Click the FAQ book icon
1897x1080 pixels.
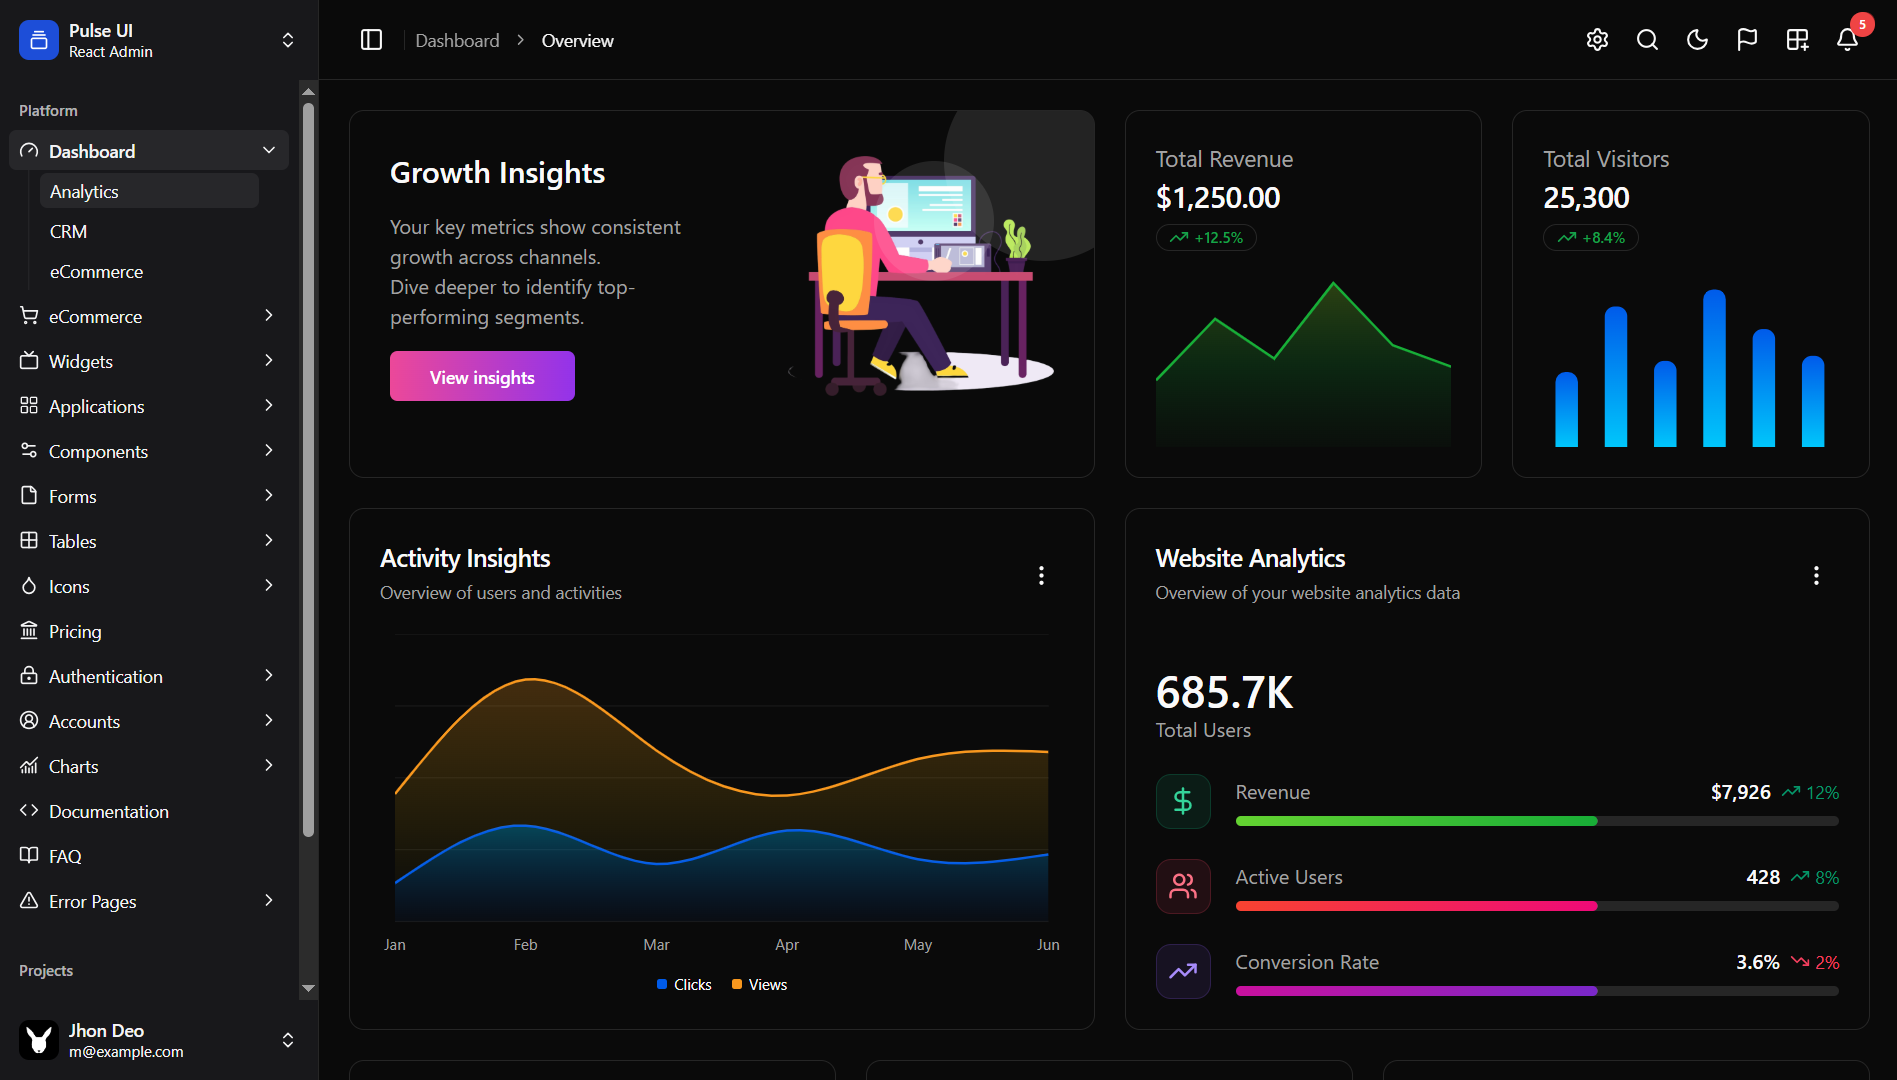point(29,855)
